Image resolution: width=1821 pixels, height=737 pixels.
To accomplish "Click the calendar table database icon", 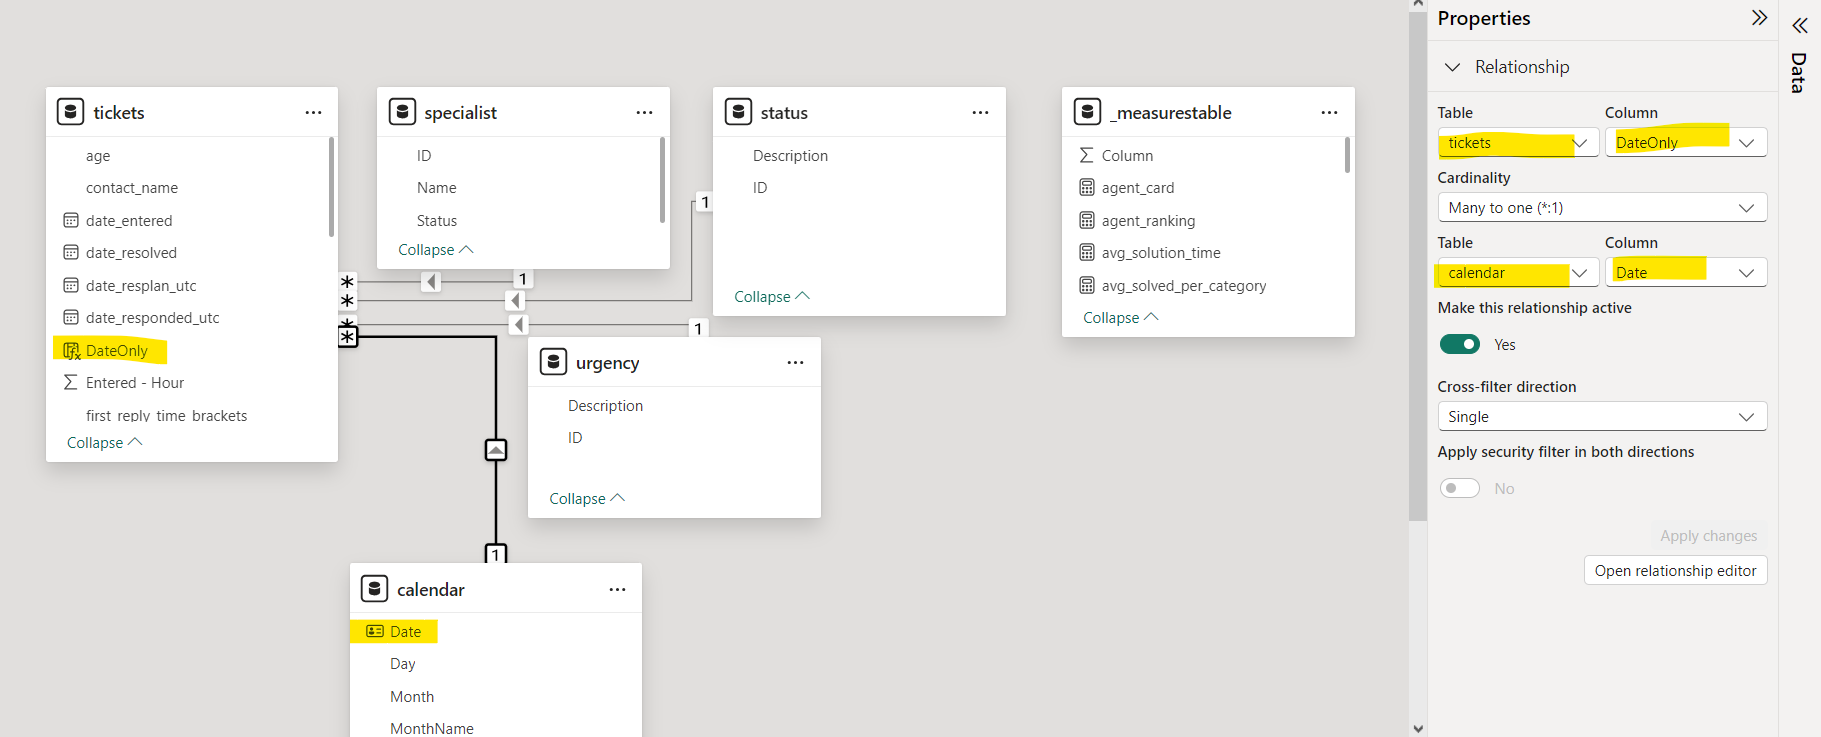I will coord(374,589).
